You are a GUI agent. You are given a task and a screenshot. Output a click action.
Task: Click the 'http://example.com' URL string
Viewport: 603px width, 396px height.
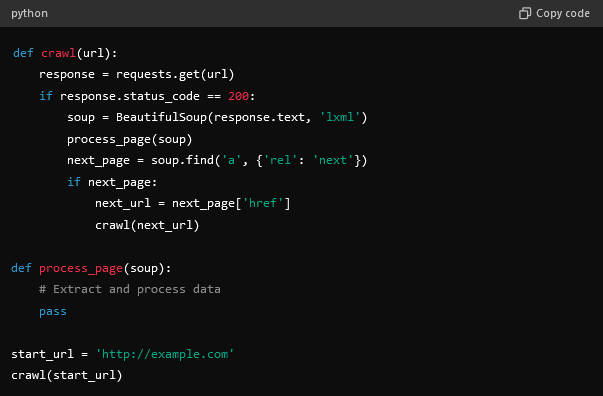click(165, 354)
